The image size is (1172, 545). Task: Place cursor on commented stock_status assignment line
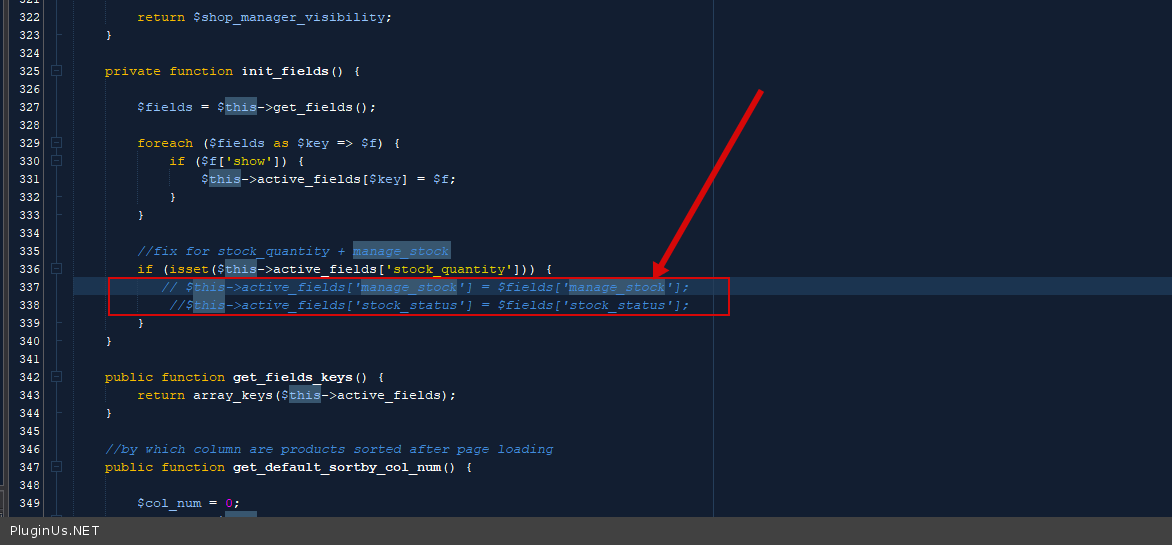click(429, 305)
